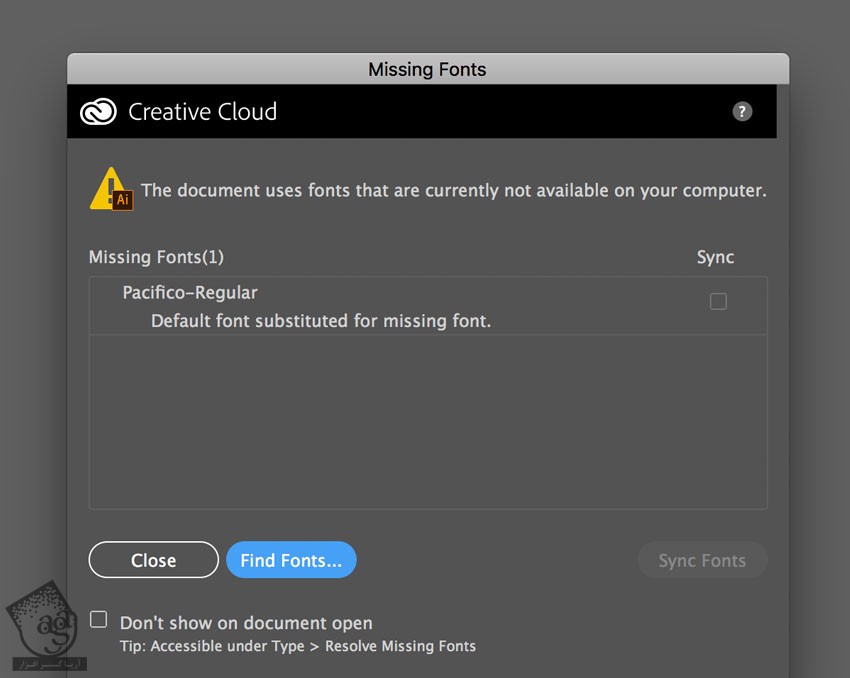
Task: Click the fonts not available warning text
Action: click(x=453, y=190)
